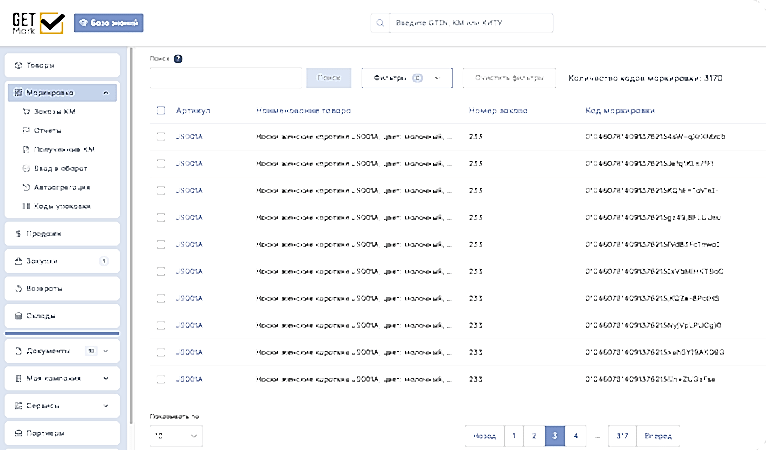Click the GET Mark logo

pos(37,22)
